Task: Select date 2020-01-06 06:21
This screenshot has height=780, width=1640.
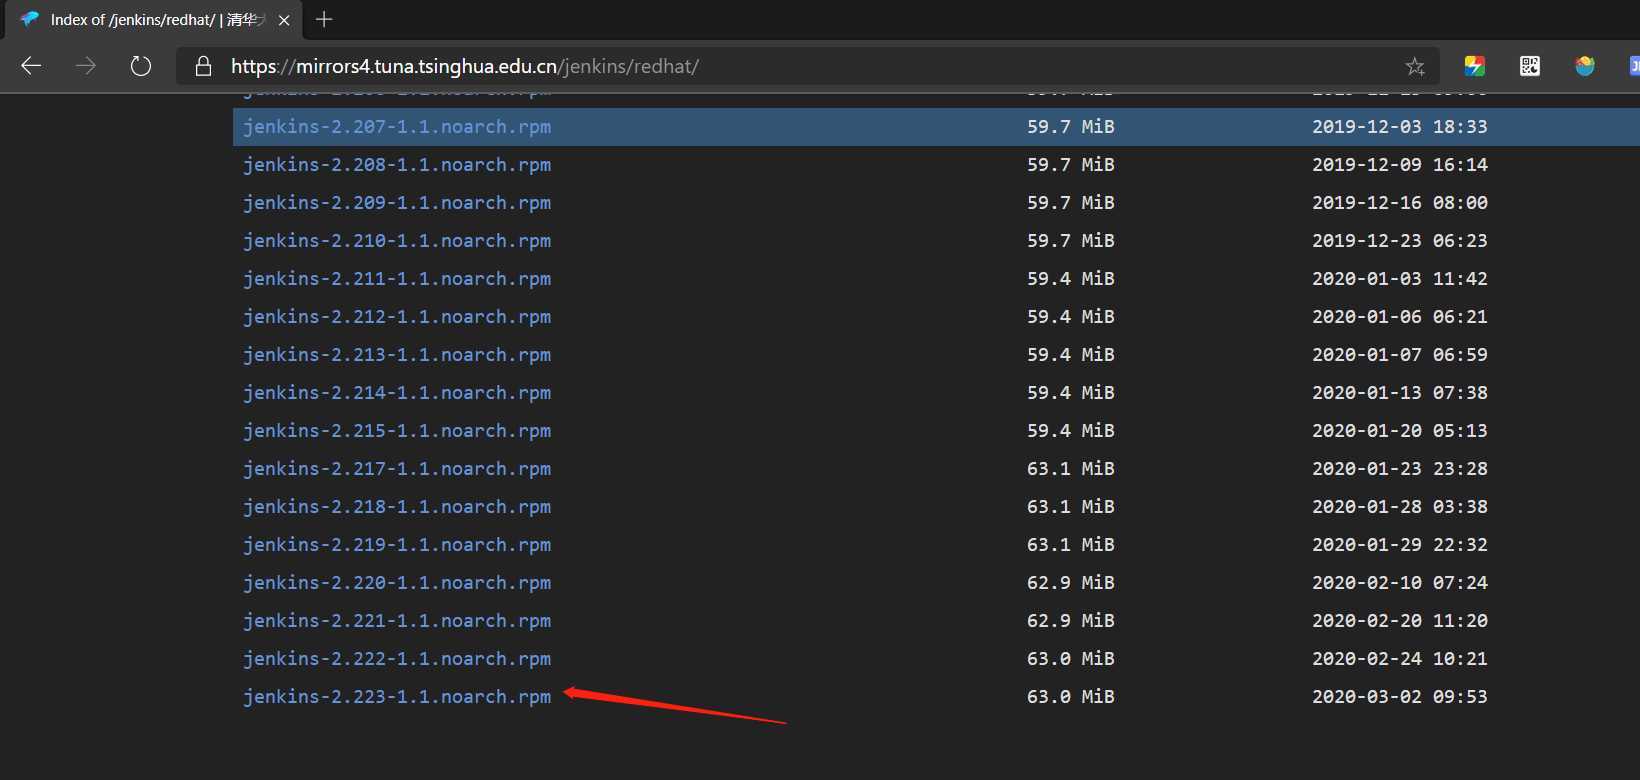Action: pyautogui.click(x=1400, y=317)
